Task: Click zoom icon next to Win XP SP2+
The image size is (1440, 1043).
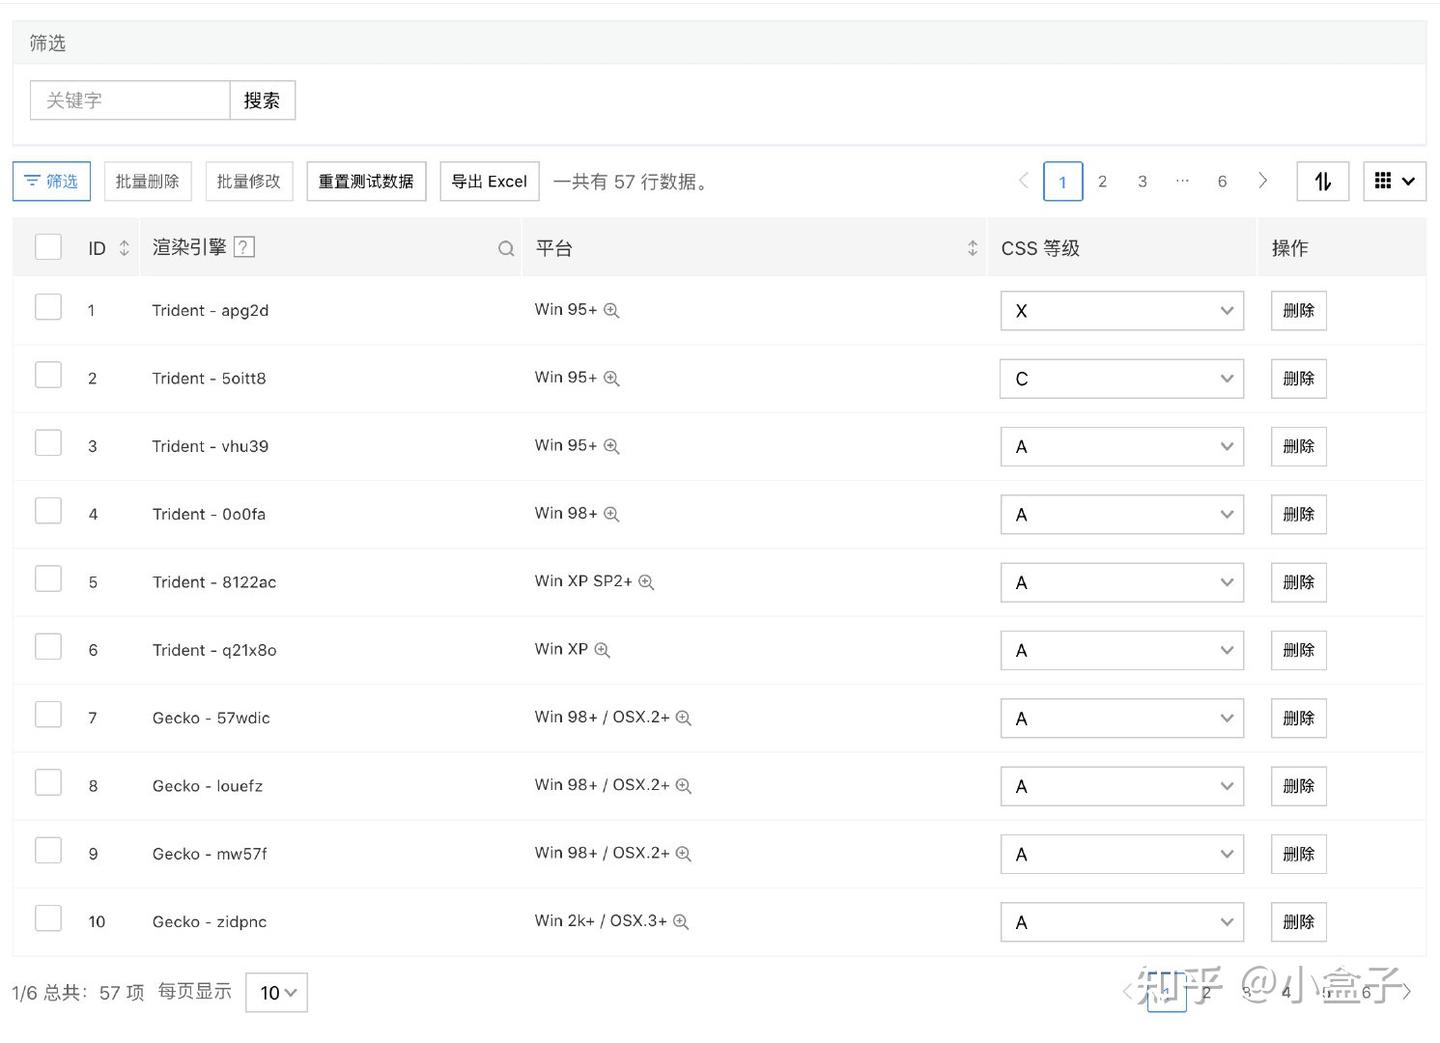Action: [646, 582]
